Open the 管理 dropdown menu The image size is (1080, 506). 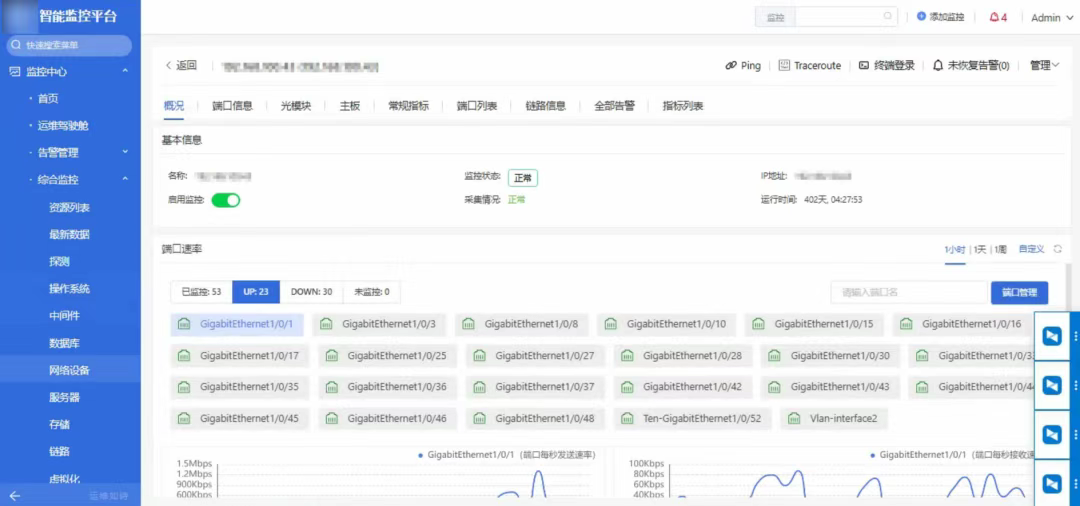(1044, 66)
